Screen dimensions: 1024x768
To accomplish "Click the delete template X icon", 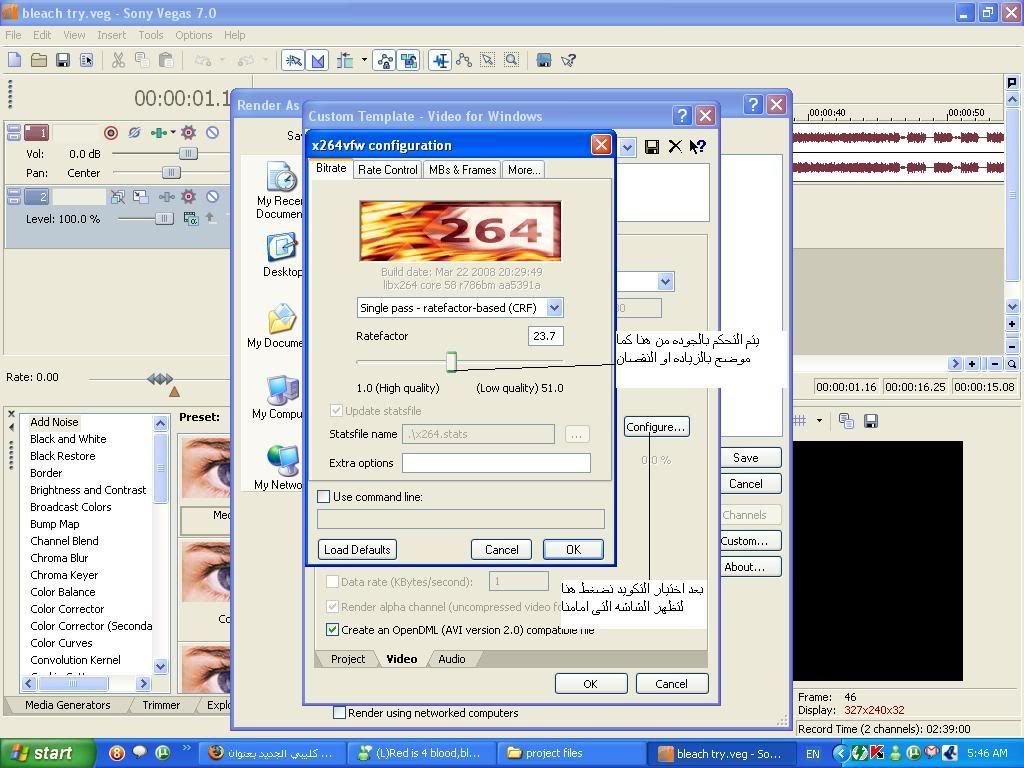I will click(x=675, y=147).
